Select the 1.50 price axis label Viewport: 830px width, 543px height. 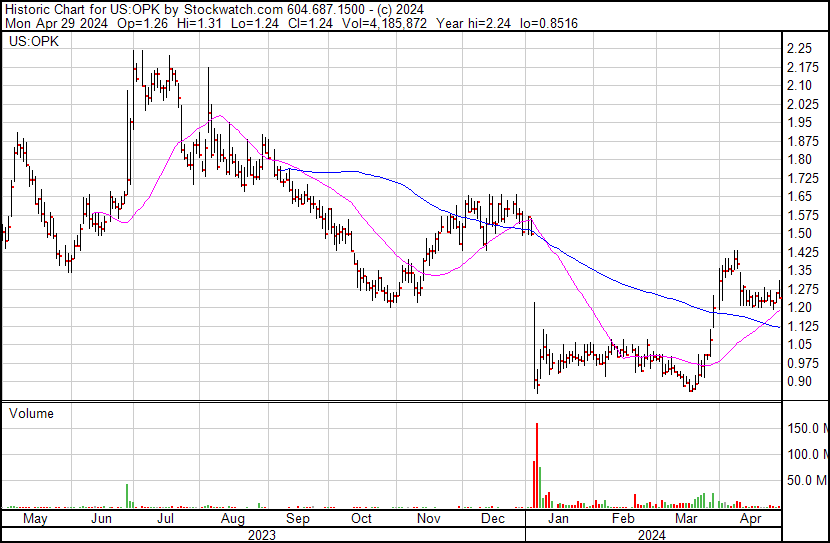799,233
